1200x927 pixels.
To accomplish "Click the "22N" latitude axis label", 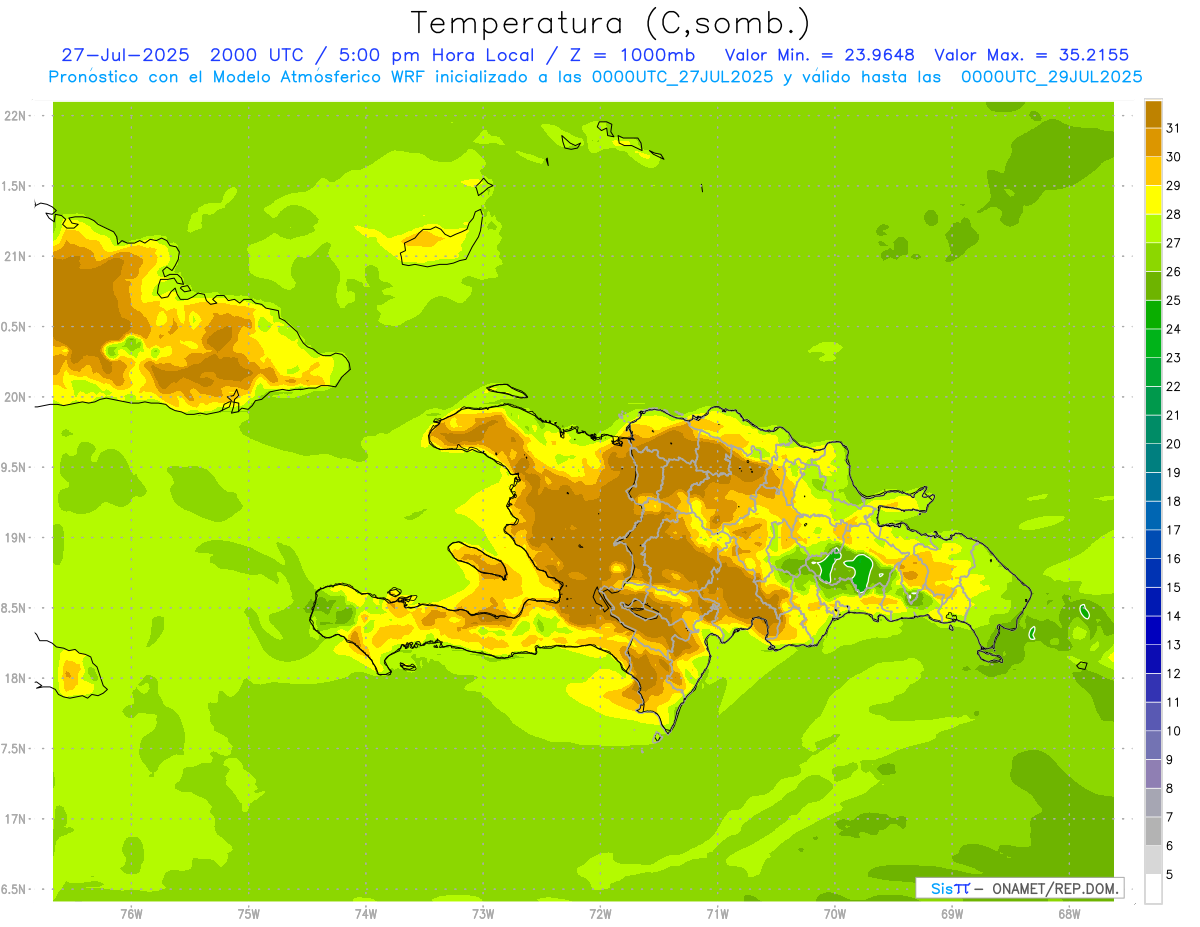I will 16,116.
